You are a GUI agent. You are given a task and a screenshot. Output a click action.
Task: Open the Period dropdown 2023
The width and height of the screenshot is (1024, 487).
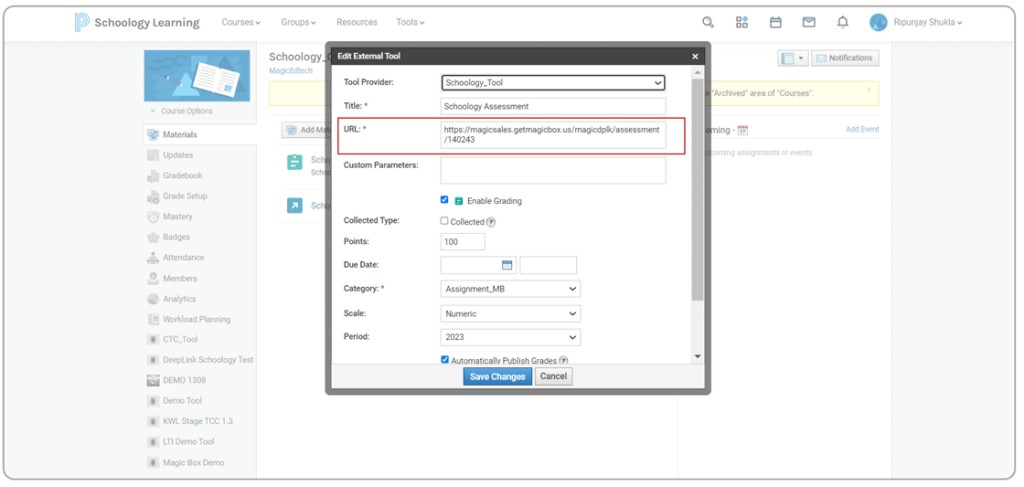(511, 338)
